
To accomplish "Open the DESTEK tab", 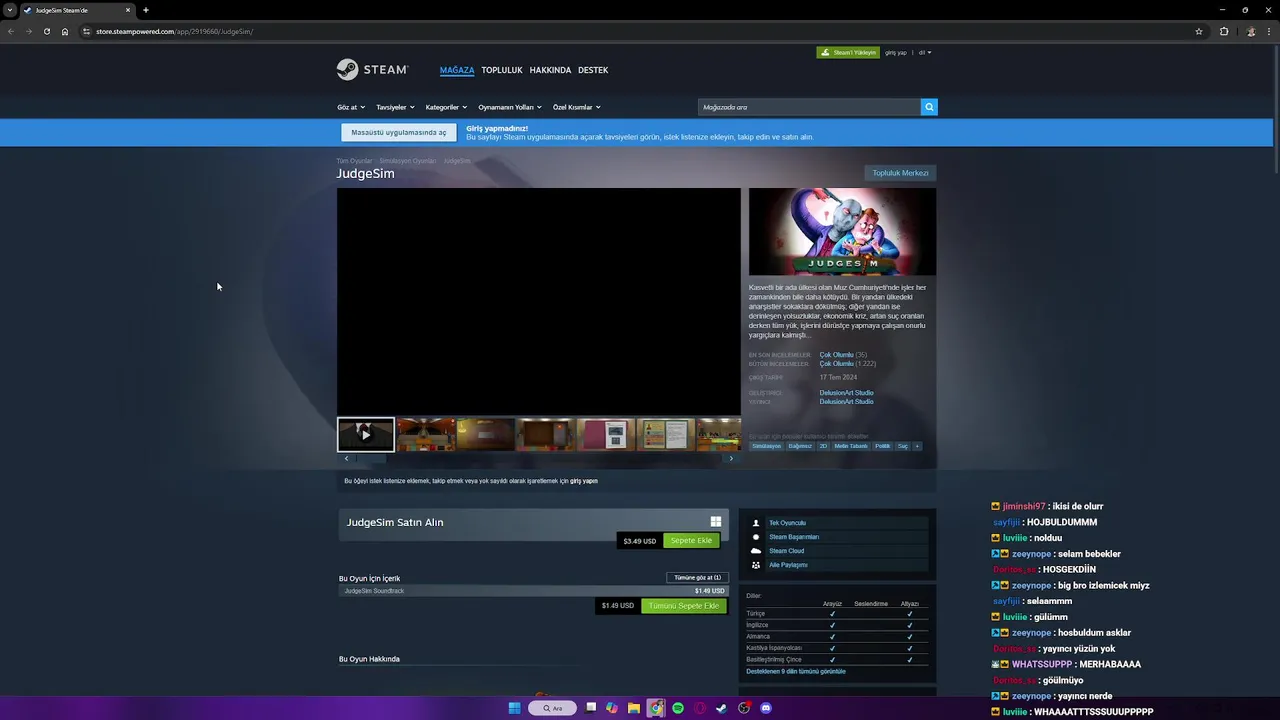I will (x=593, y=70).
